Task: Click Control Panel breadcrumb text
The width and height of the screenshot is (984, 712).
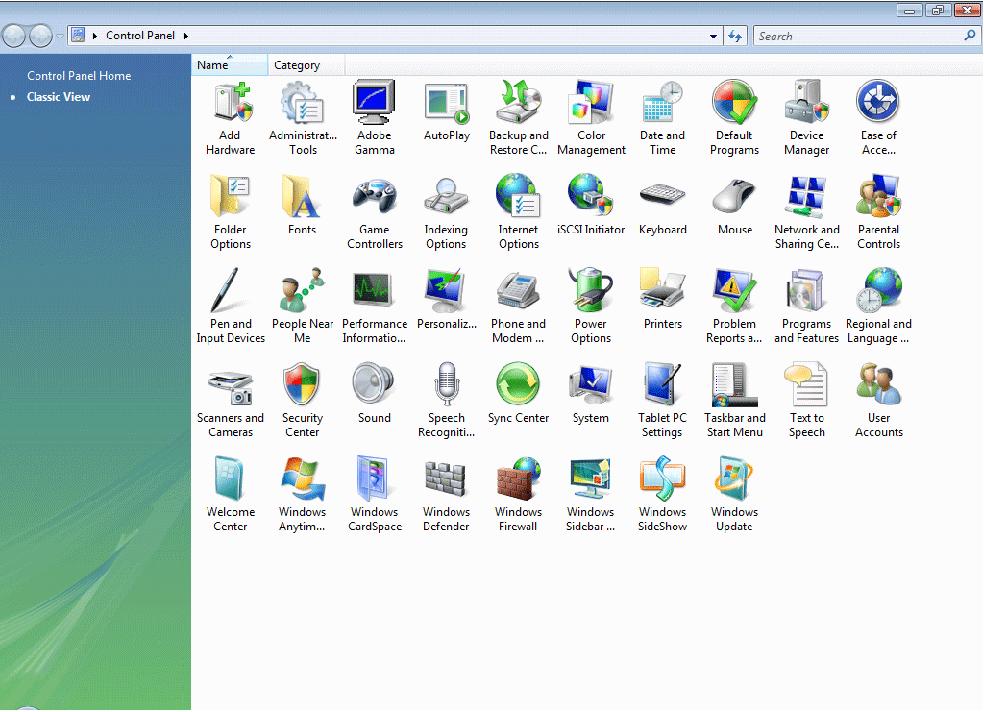Action: [x=141, y=36]
